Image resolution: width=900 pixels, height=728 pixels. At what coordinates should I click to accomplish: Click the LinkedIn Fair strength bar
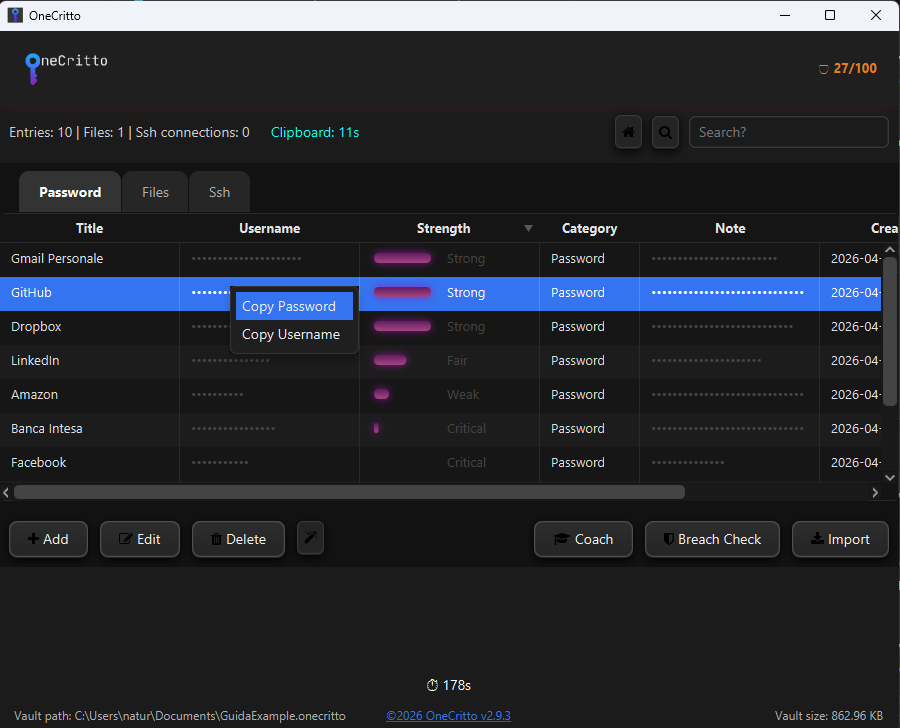click(x=390, y=360)
